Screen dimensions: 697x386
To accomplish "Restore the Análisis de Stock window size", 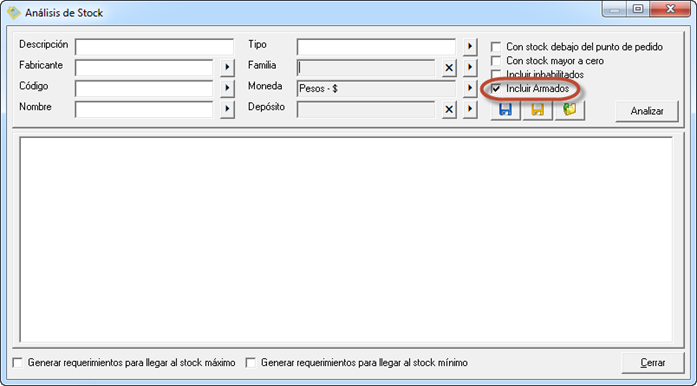I will pyautogui.click(x=638, y=9).
